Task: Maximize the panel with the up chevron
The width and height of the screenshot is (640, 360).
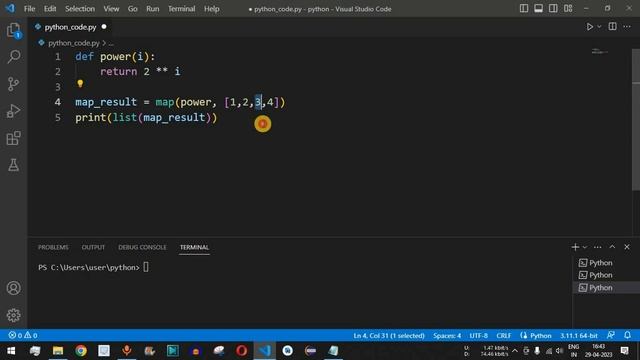Action: [x=612, y=247]
